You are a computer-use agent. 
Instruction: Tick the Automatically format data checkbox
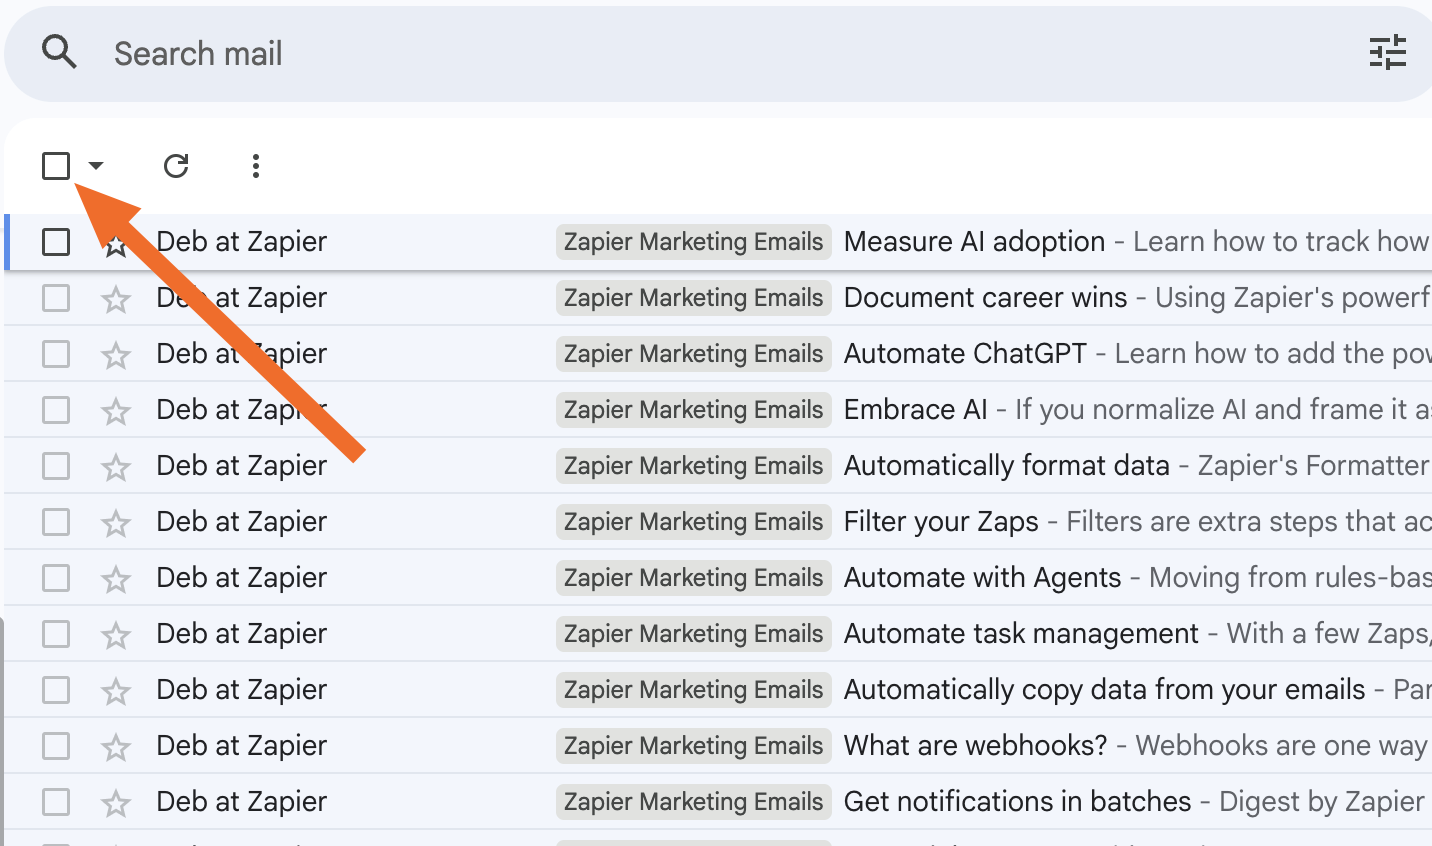56,466
